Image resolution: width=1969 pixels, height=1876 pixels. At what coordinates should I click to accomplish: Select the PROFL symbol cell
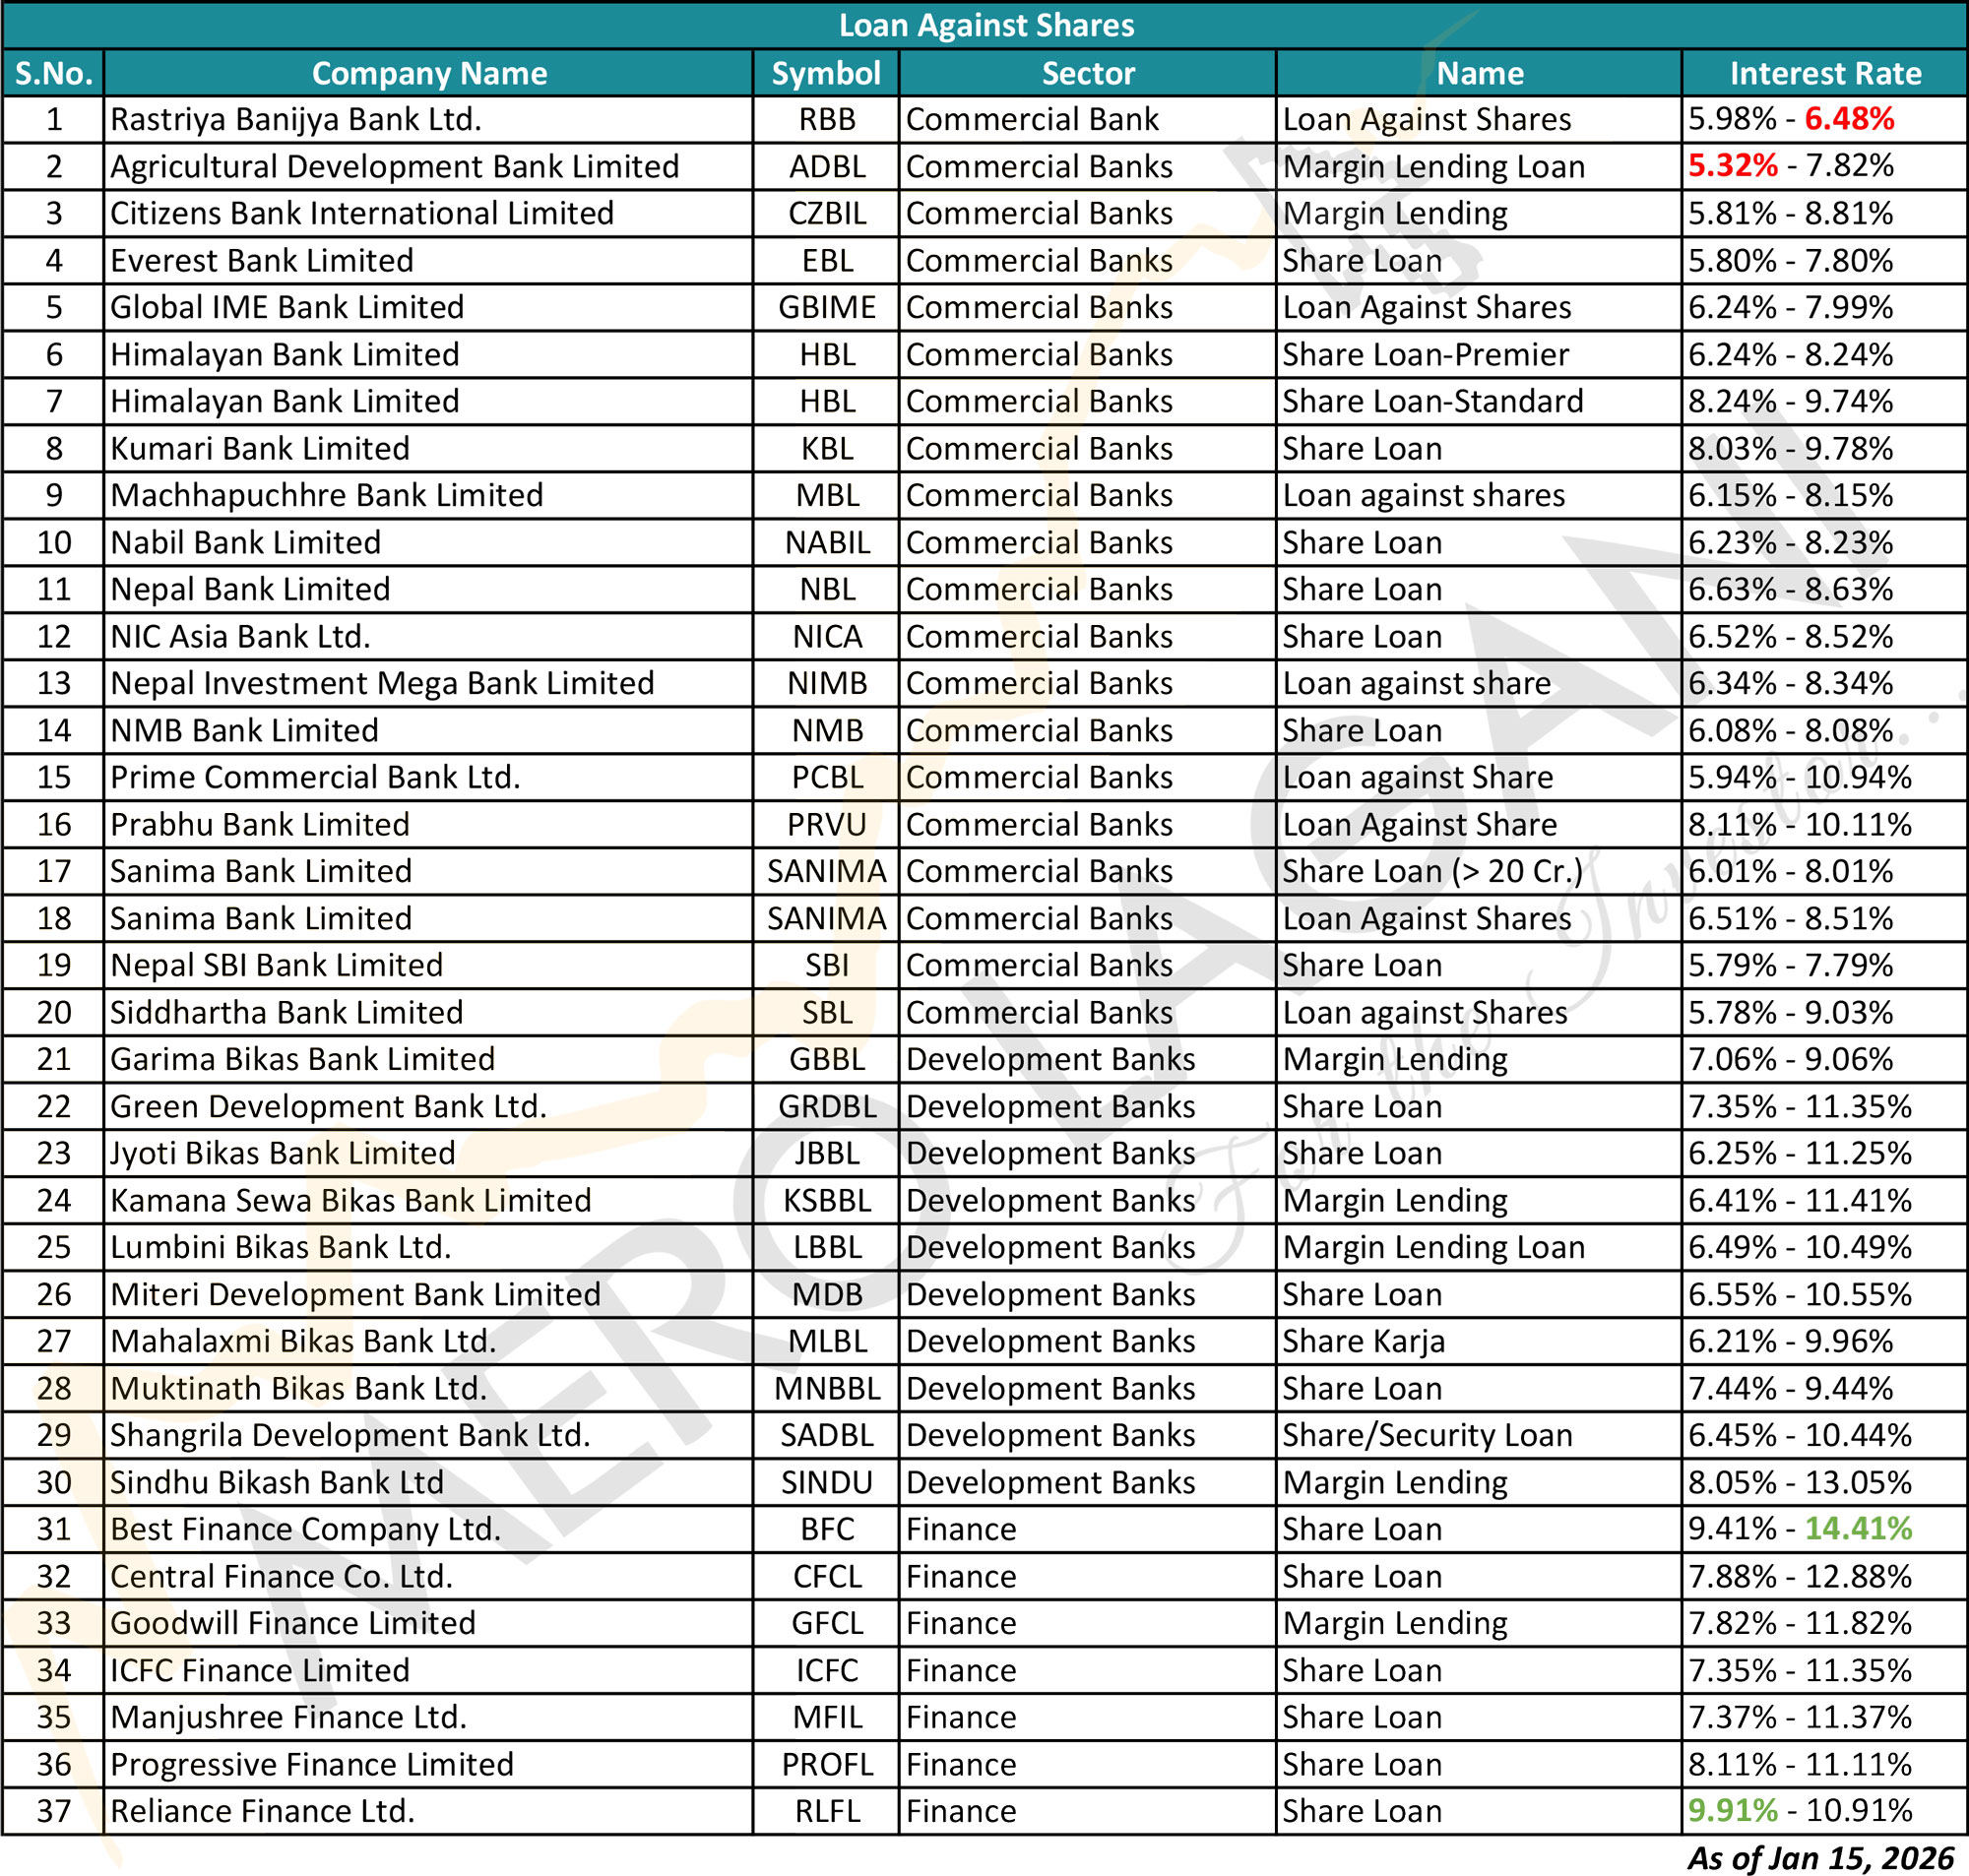click(827, 1764)
